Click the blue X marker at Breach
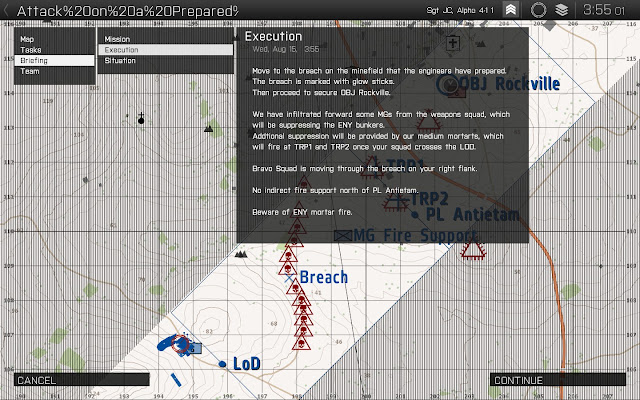This screenshot has width=640, height=400. tap(289, 278)
